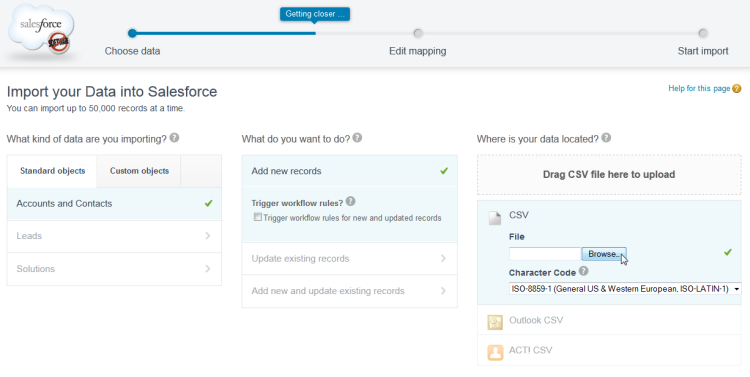
Task: Click green checkmark on Accounts and Contacts
Action: 209,203
